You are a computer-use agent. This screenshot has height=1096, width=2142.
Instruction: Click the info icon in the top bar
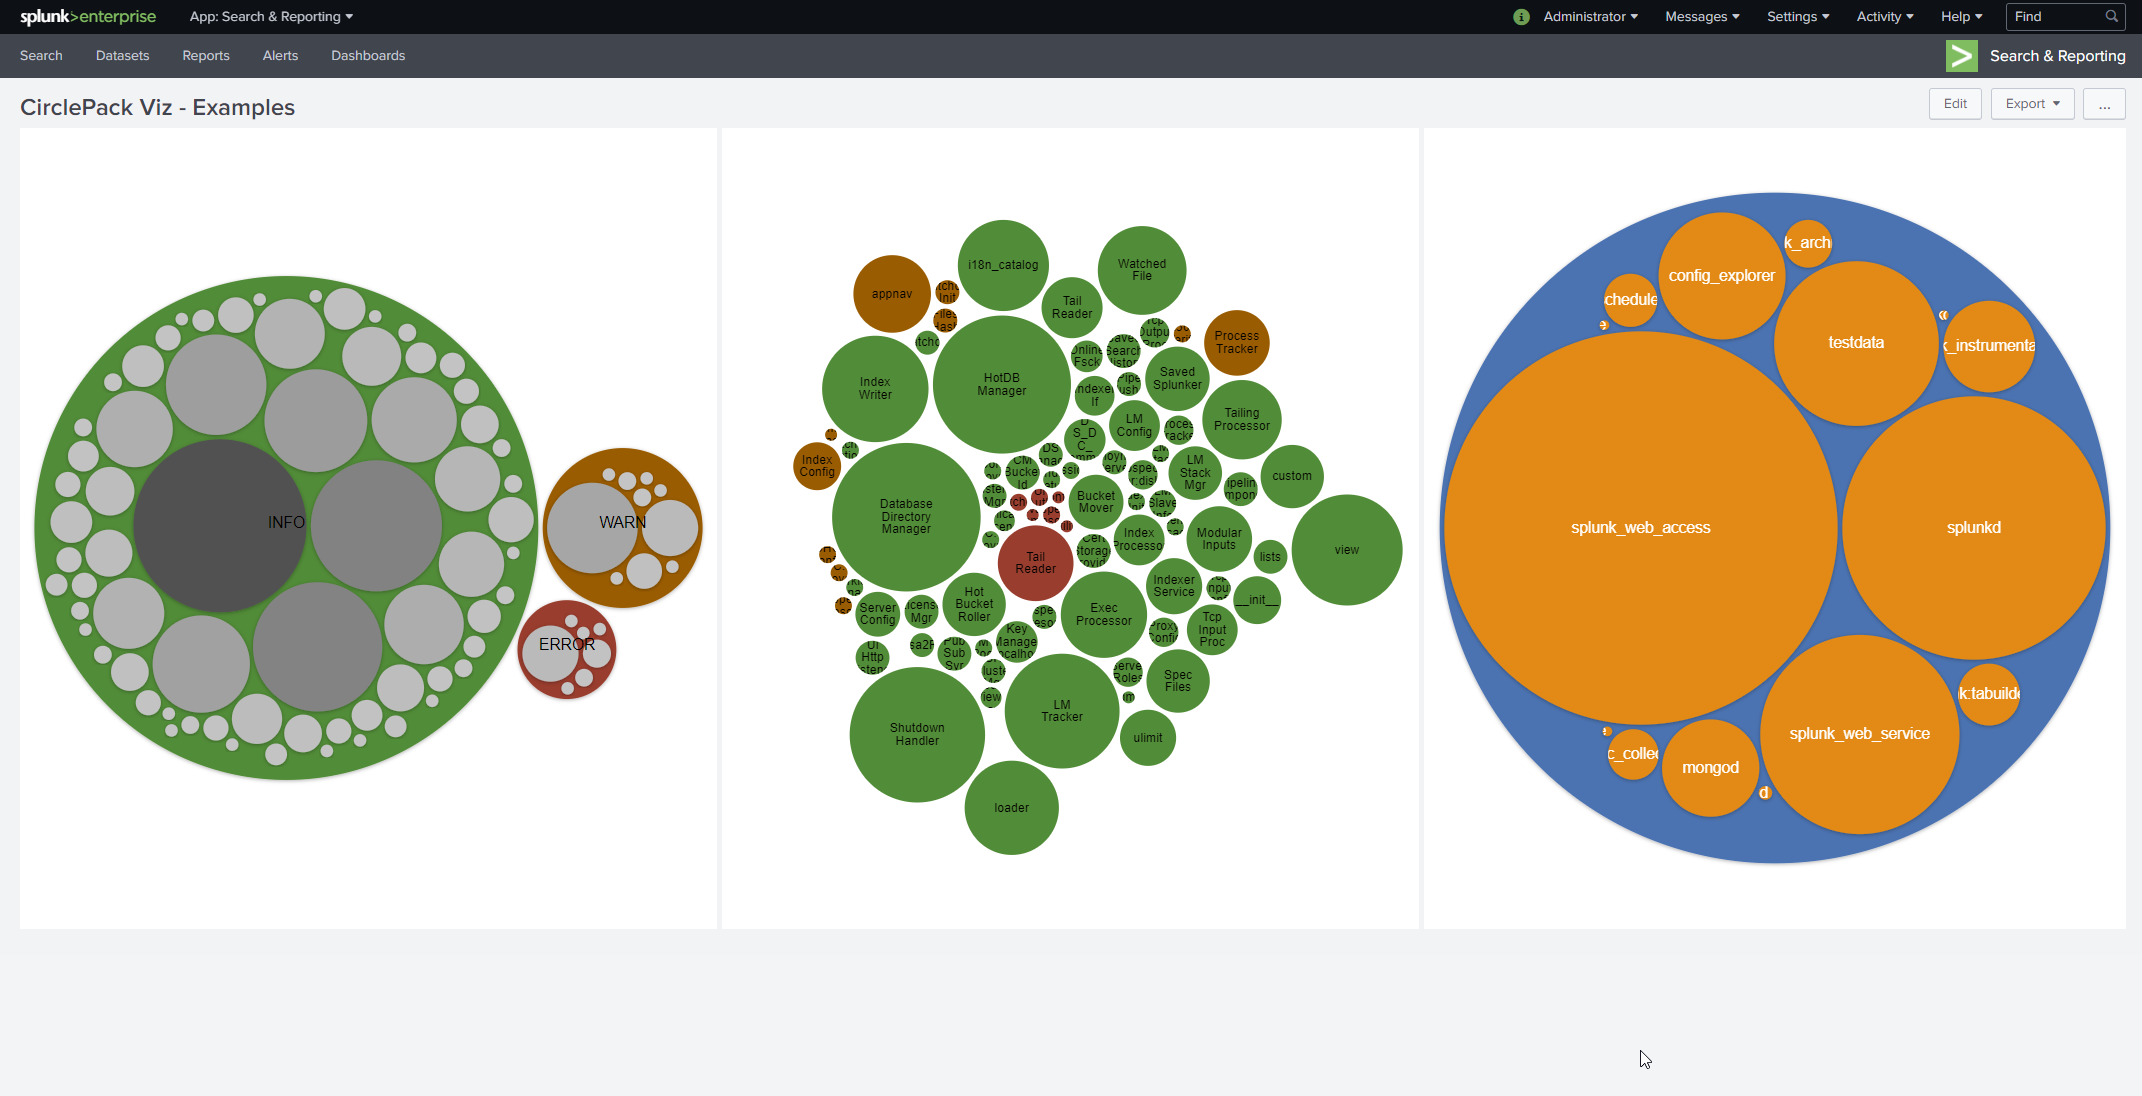pyautogui.click(x=1520, y=16)
